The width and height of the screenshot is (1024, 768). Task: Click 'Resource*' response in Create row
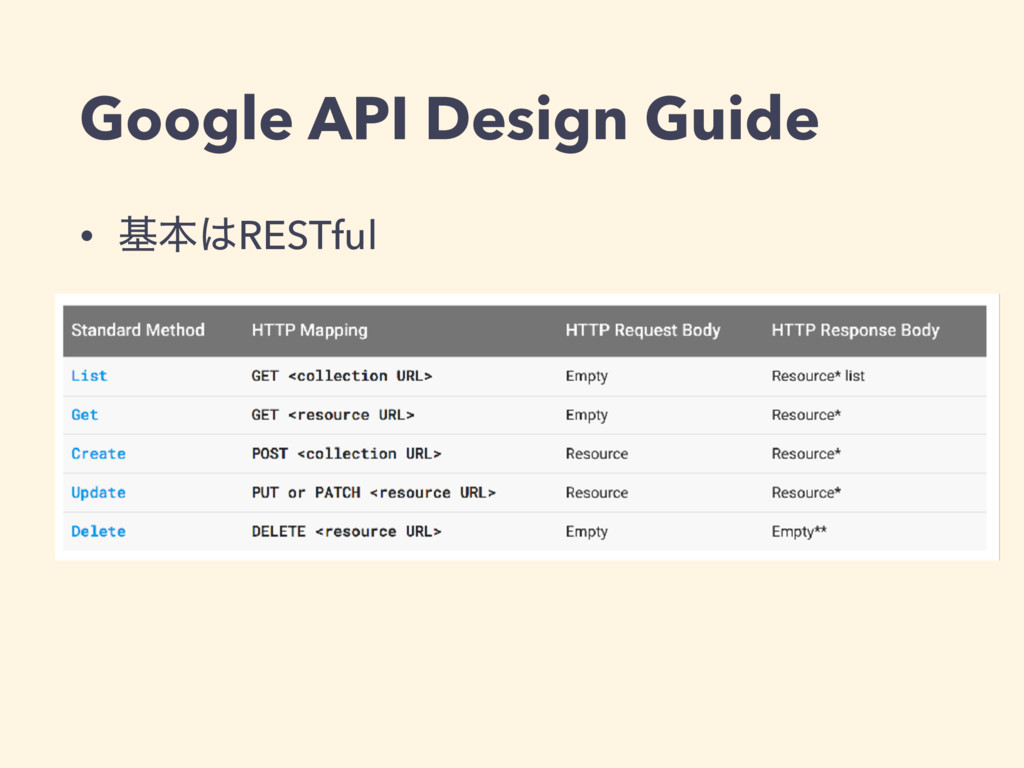coord(806,454)
